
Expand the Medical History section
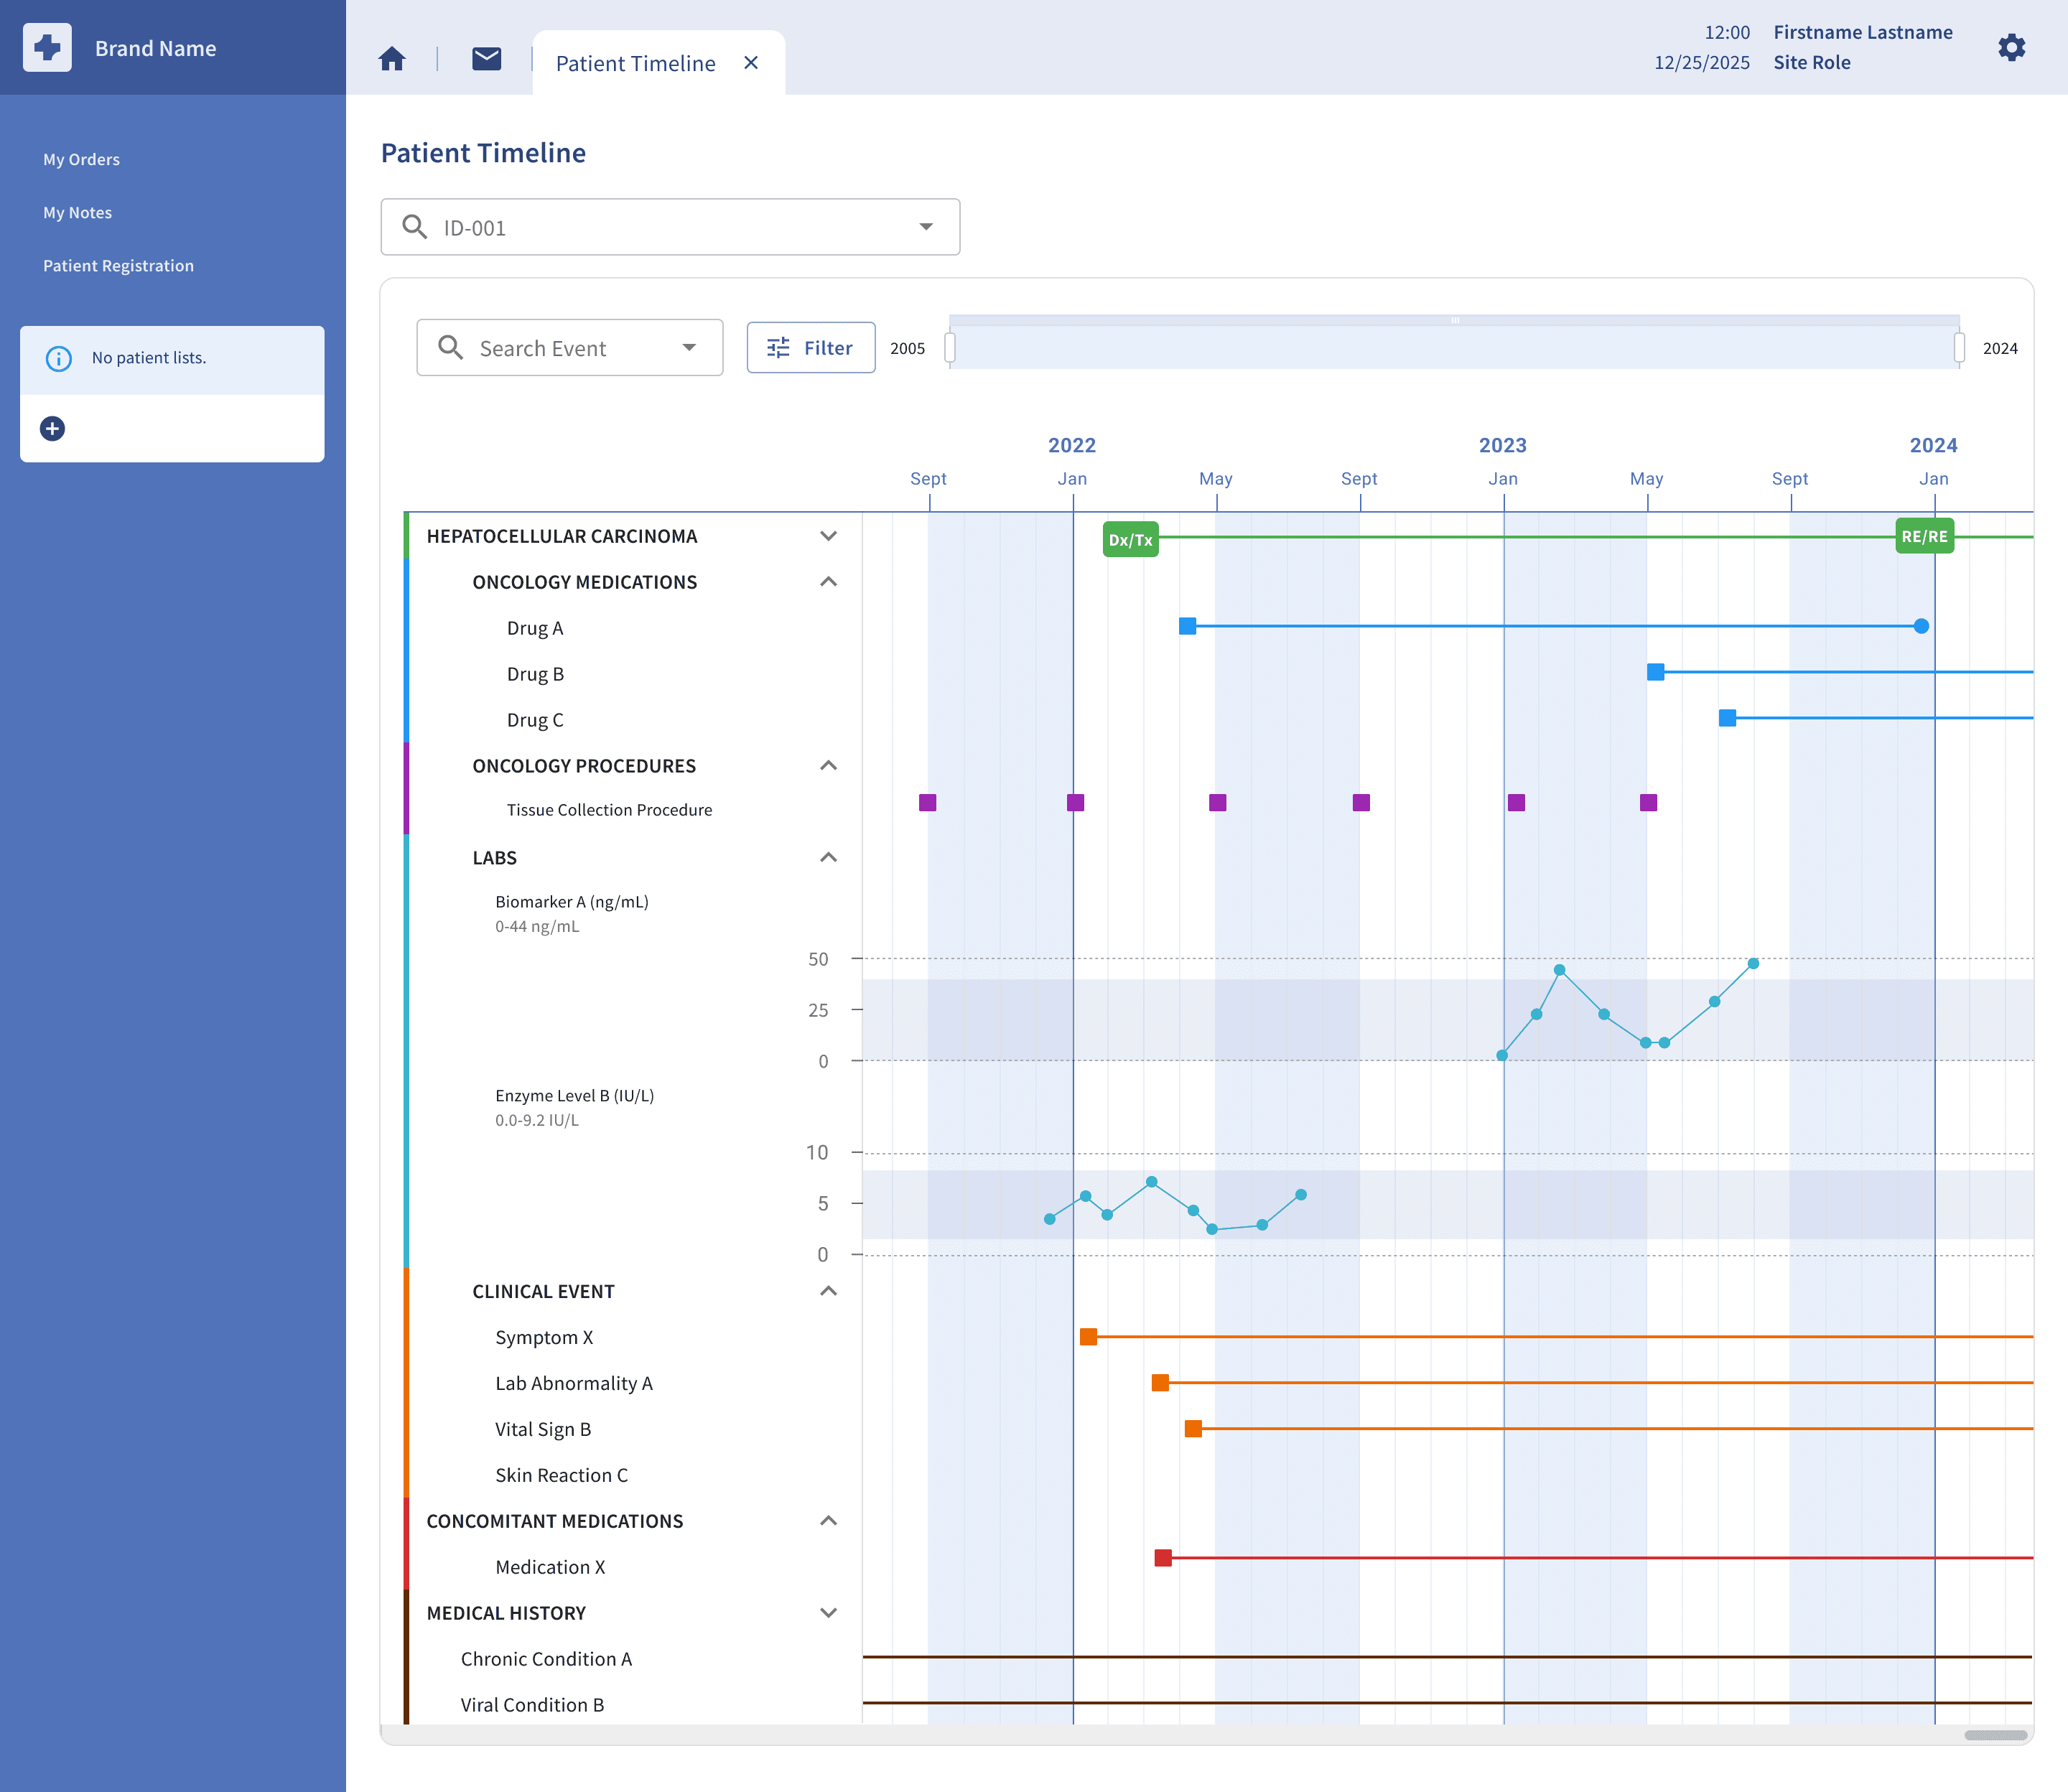click(x=828, y=1613)
